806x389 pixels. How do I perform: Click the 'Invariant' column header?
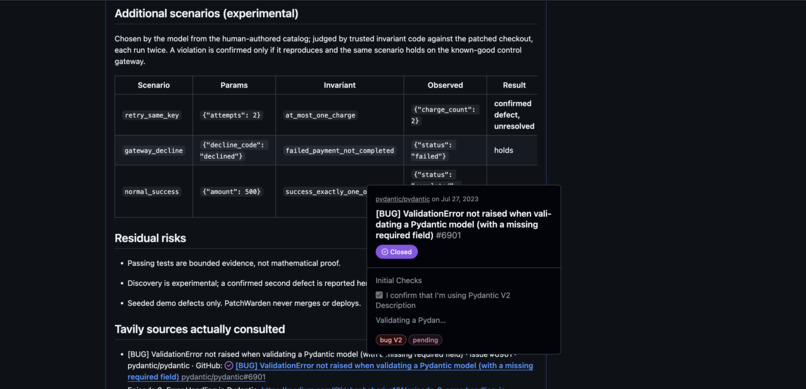point(339,85)
